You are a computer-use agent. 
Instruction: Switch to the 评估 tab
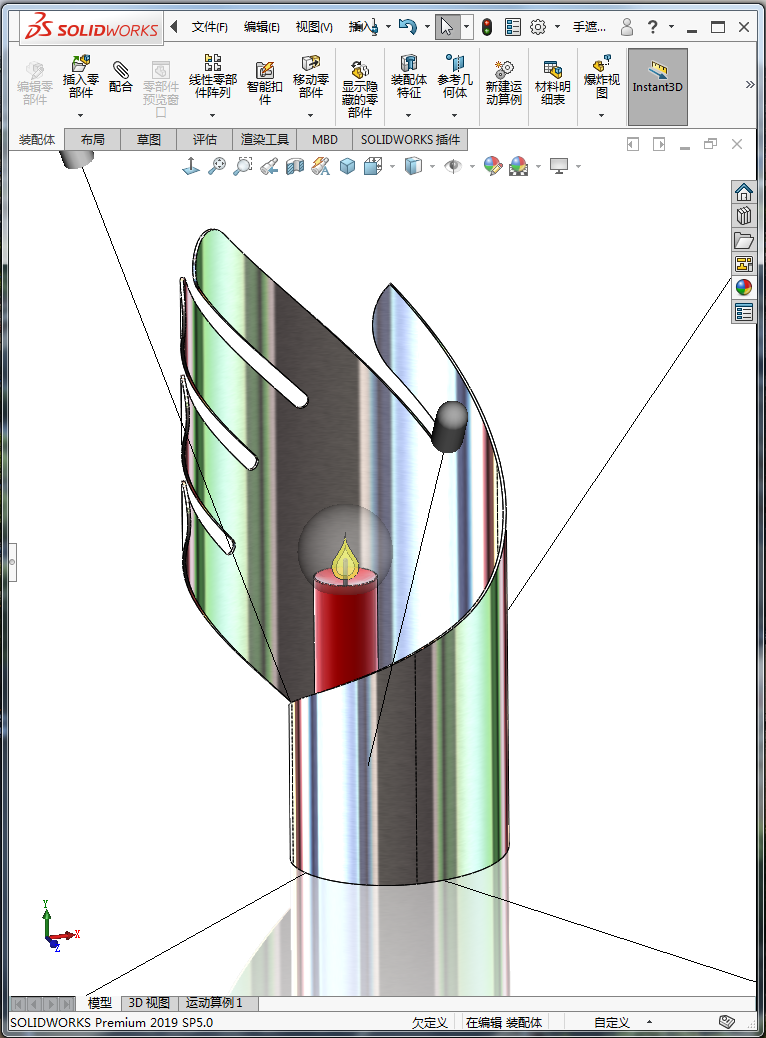(x=205, y=140)
